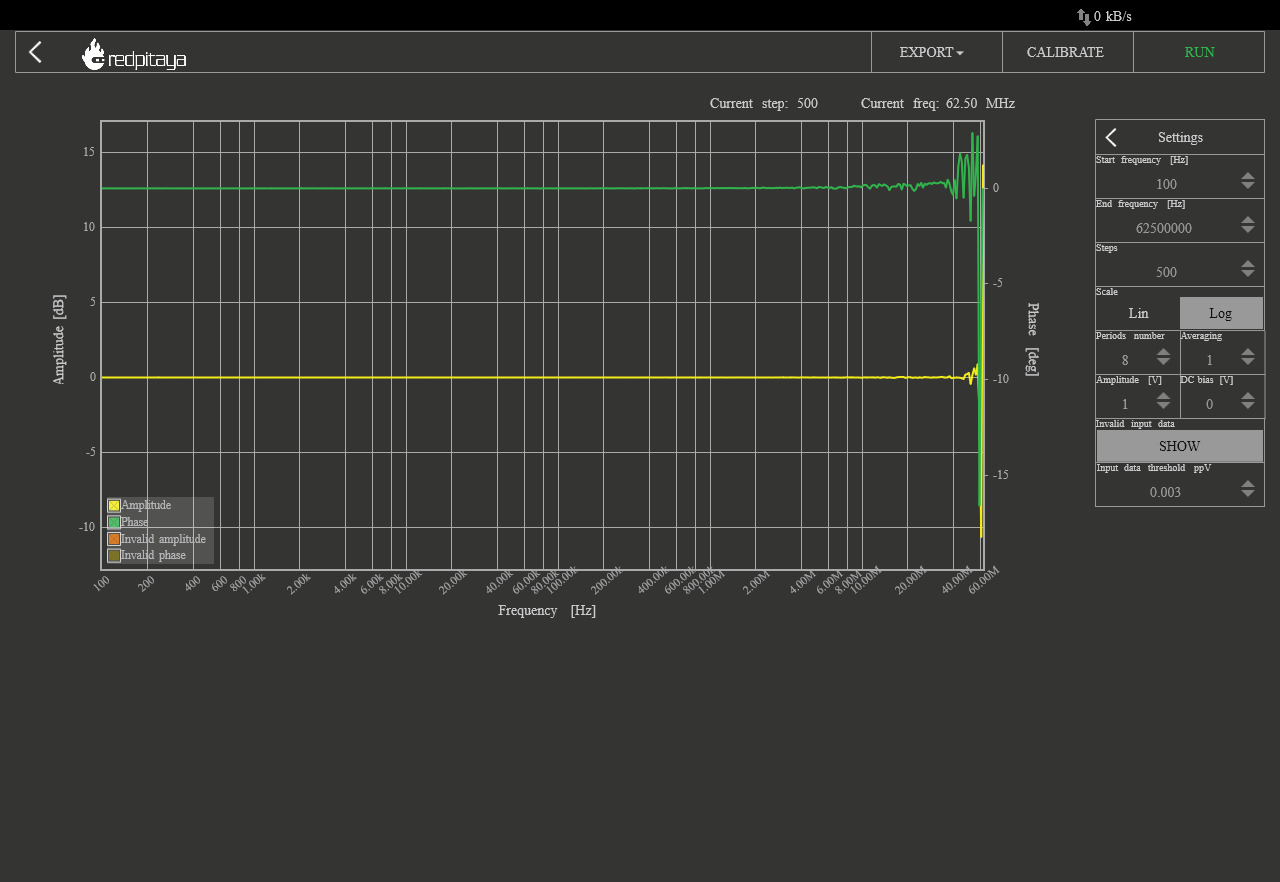Collapse the Settings panel with its back arrow
1280x882 pixels.
tap(1111, 137)
